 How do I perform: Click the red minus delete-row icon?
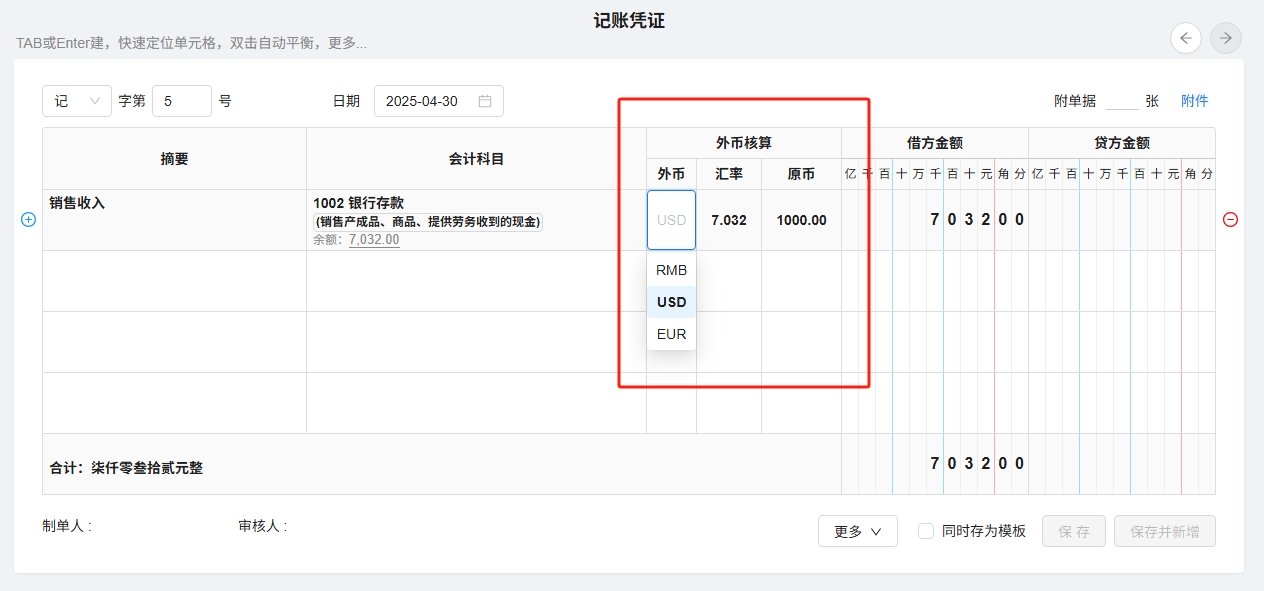(1230, 220)
